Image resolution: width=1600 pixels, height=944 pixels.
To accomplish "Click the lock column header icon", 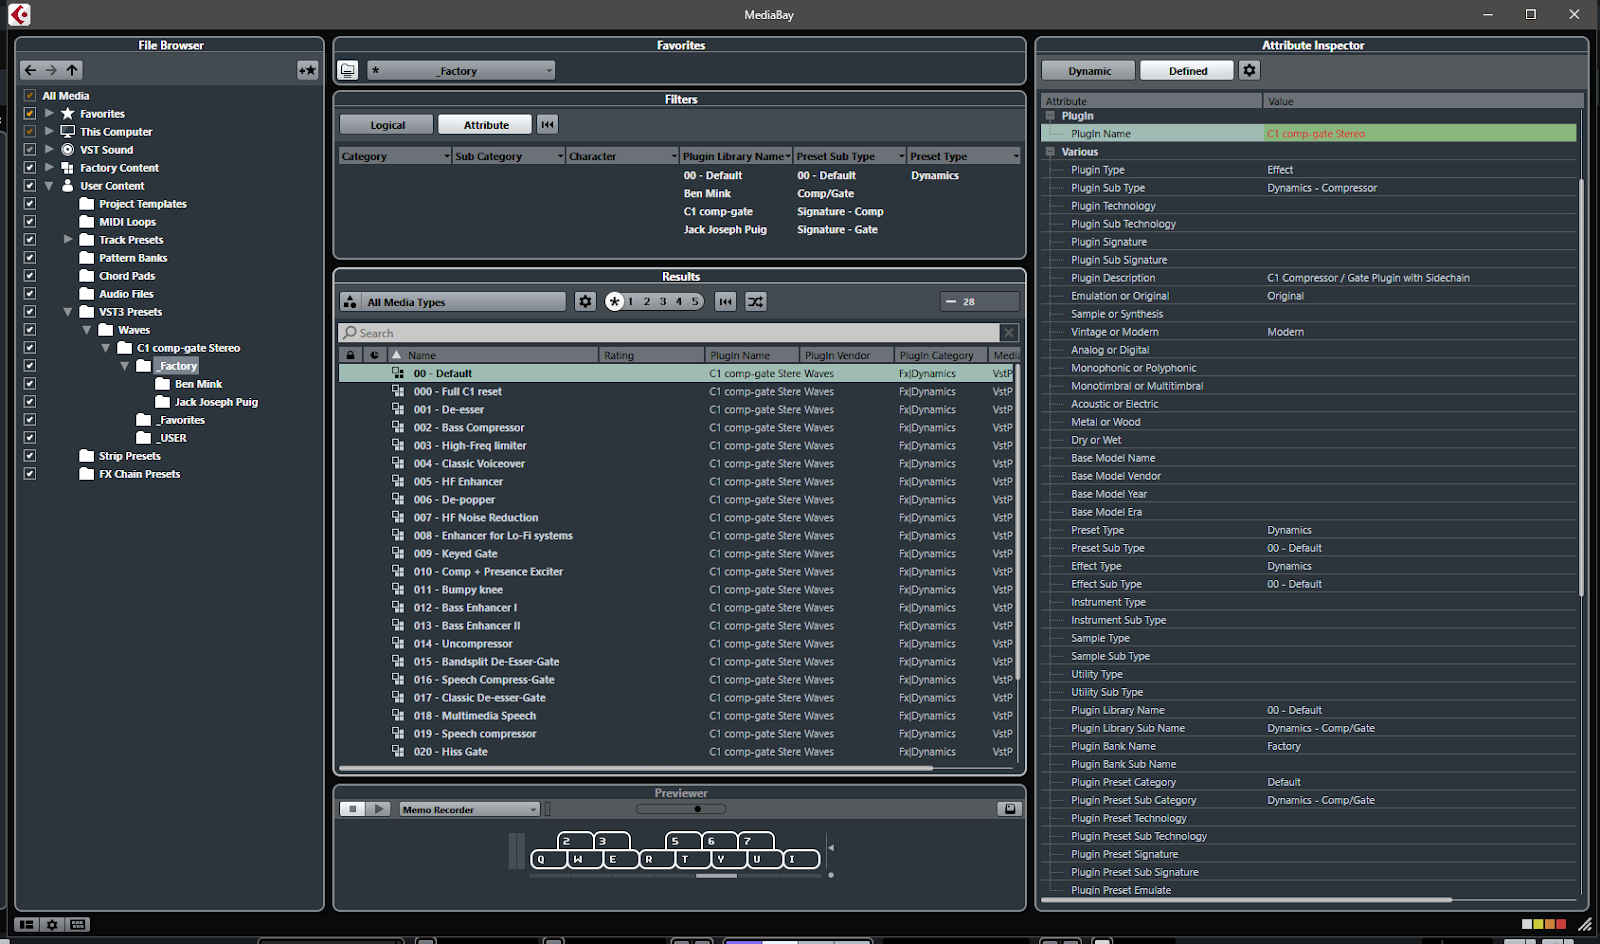I will [350, 355].
